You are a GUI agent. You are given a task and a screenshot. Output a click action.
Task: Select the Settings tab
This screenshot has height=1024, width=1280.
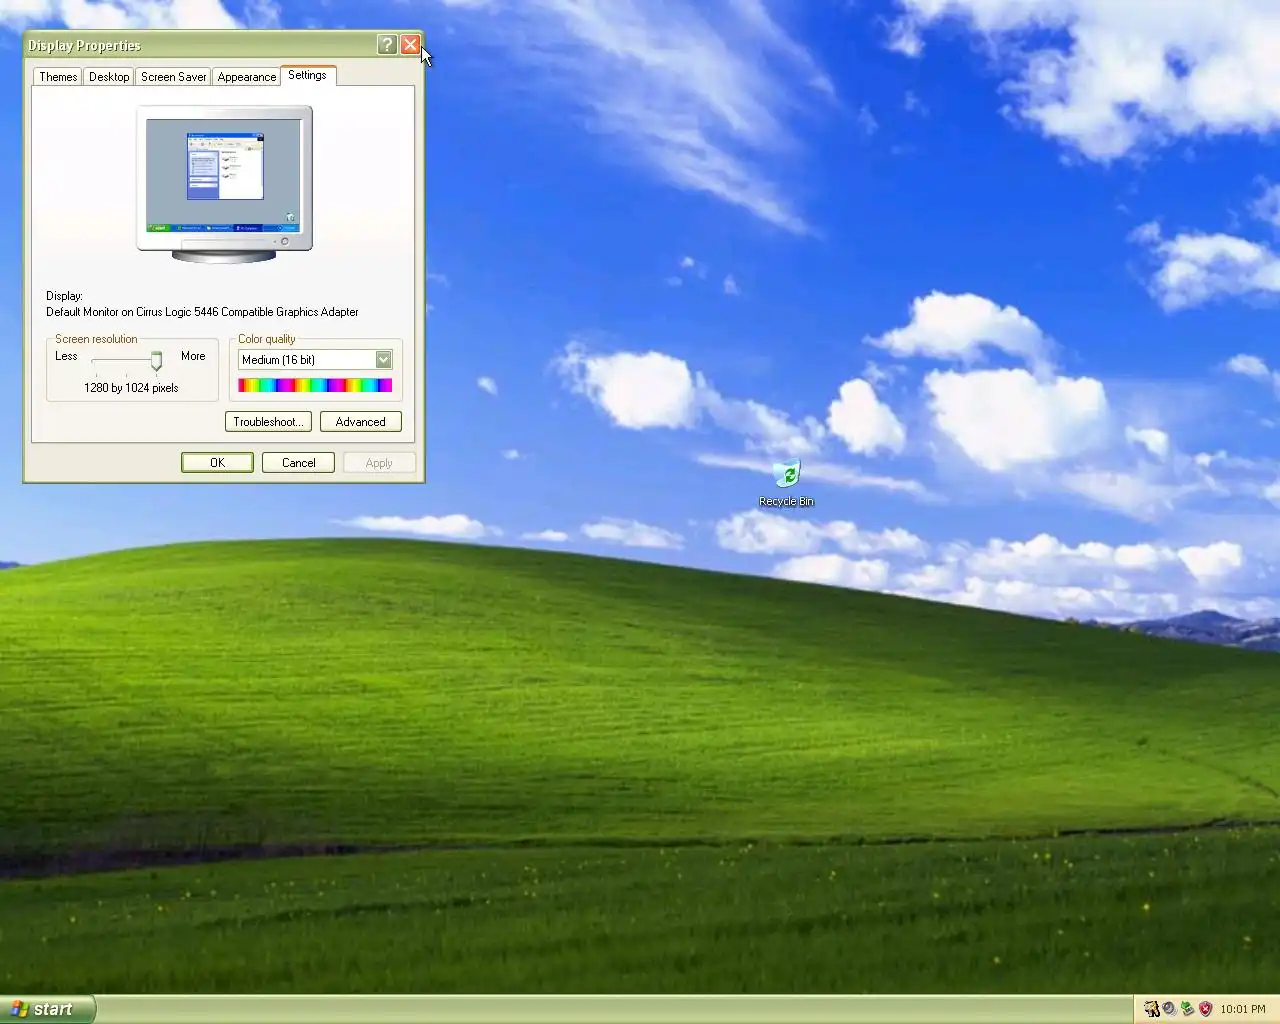(x=307, y=75)
